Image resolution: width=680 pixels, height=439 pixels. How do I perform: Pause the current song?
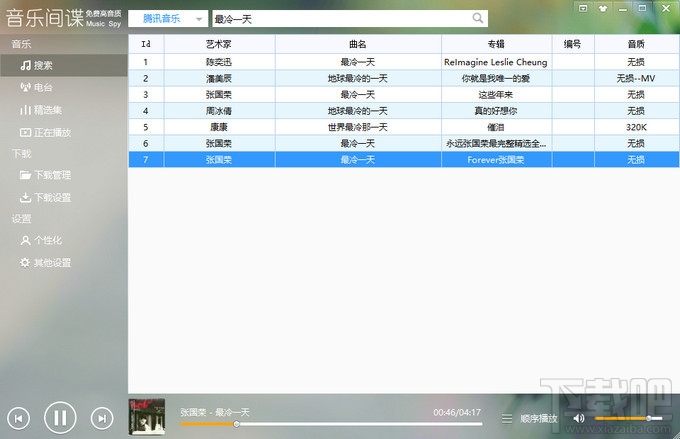click(x=60, y=418)
